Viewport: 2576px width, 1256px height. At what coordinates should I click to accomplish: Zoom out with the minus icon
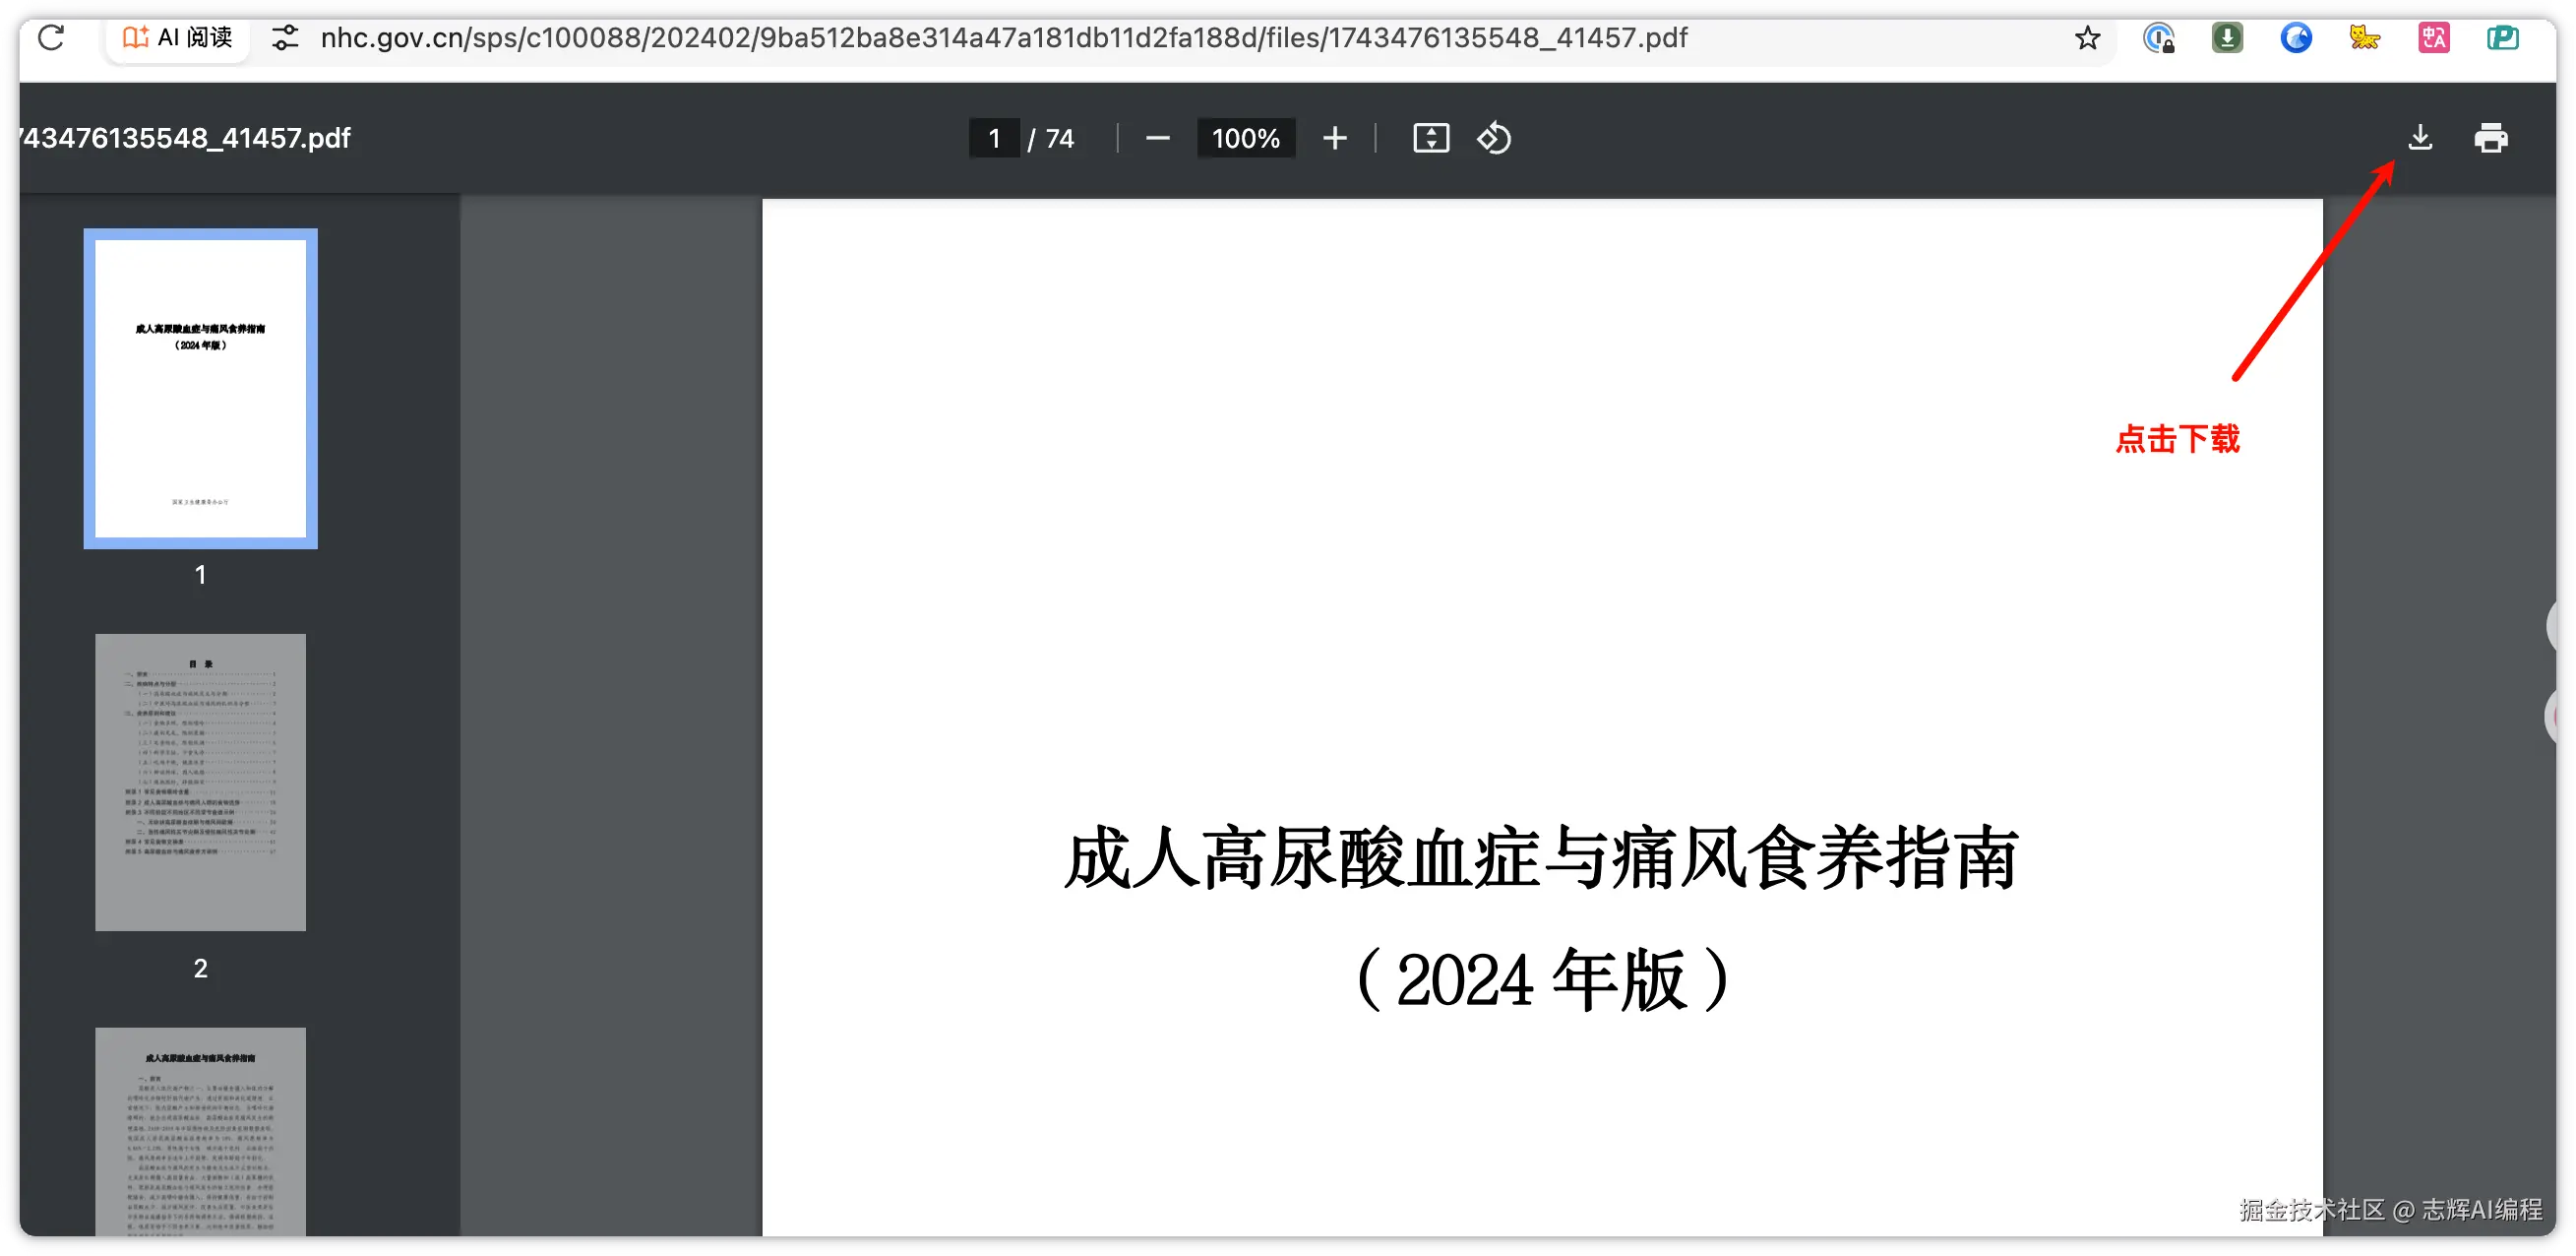pos(1158,138)
